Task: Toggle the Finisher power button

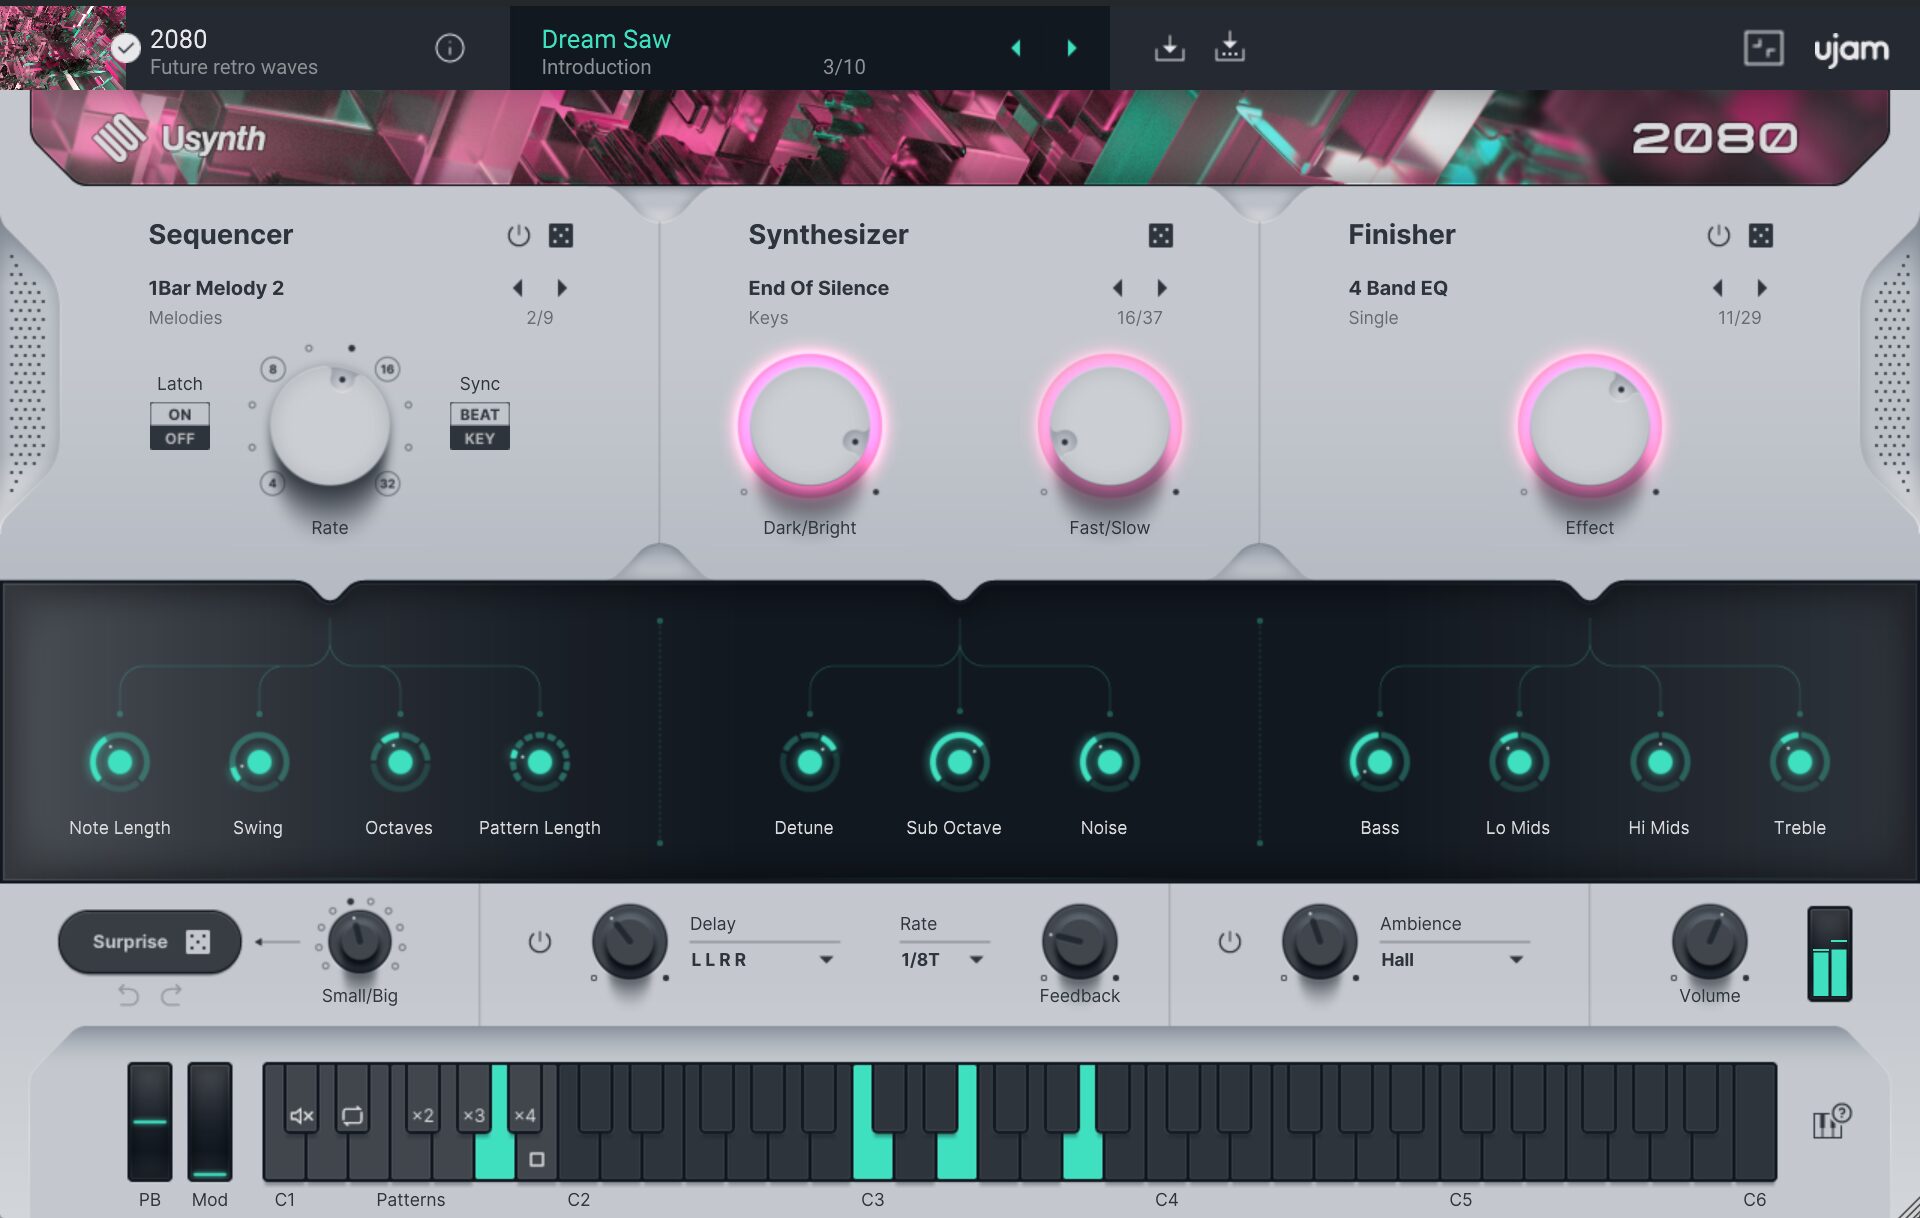Action: (1718, 235)
